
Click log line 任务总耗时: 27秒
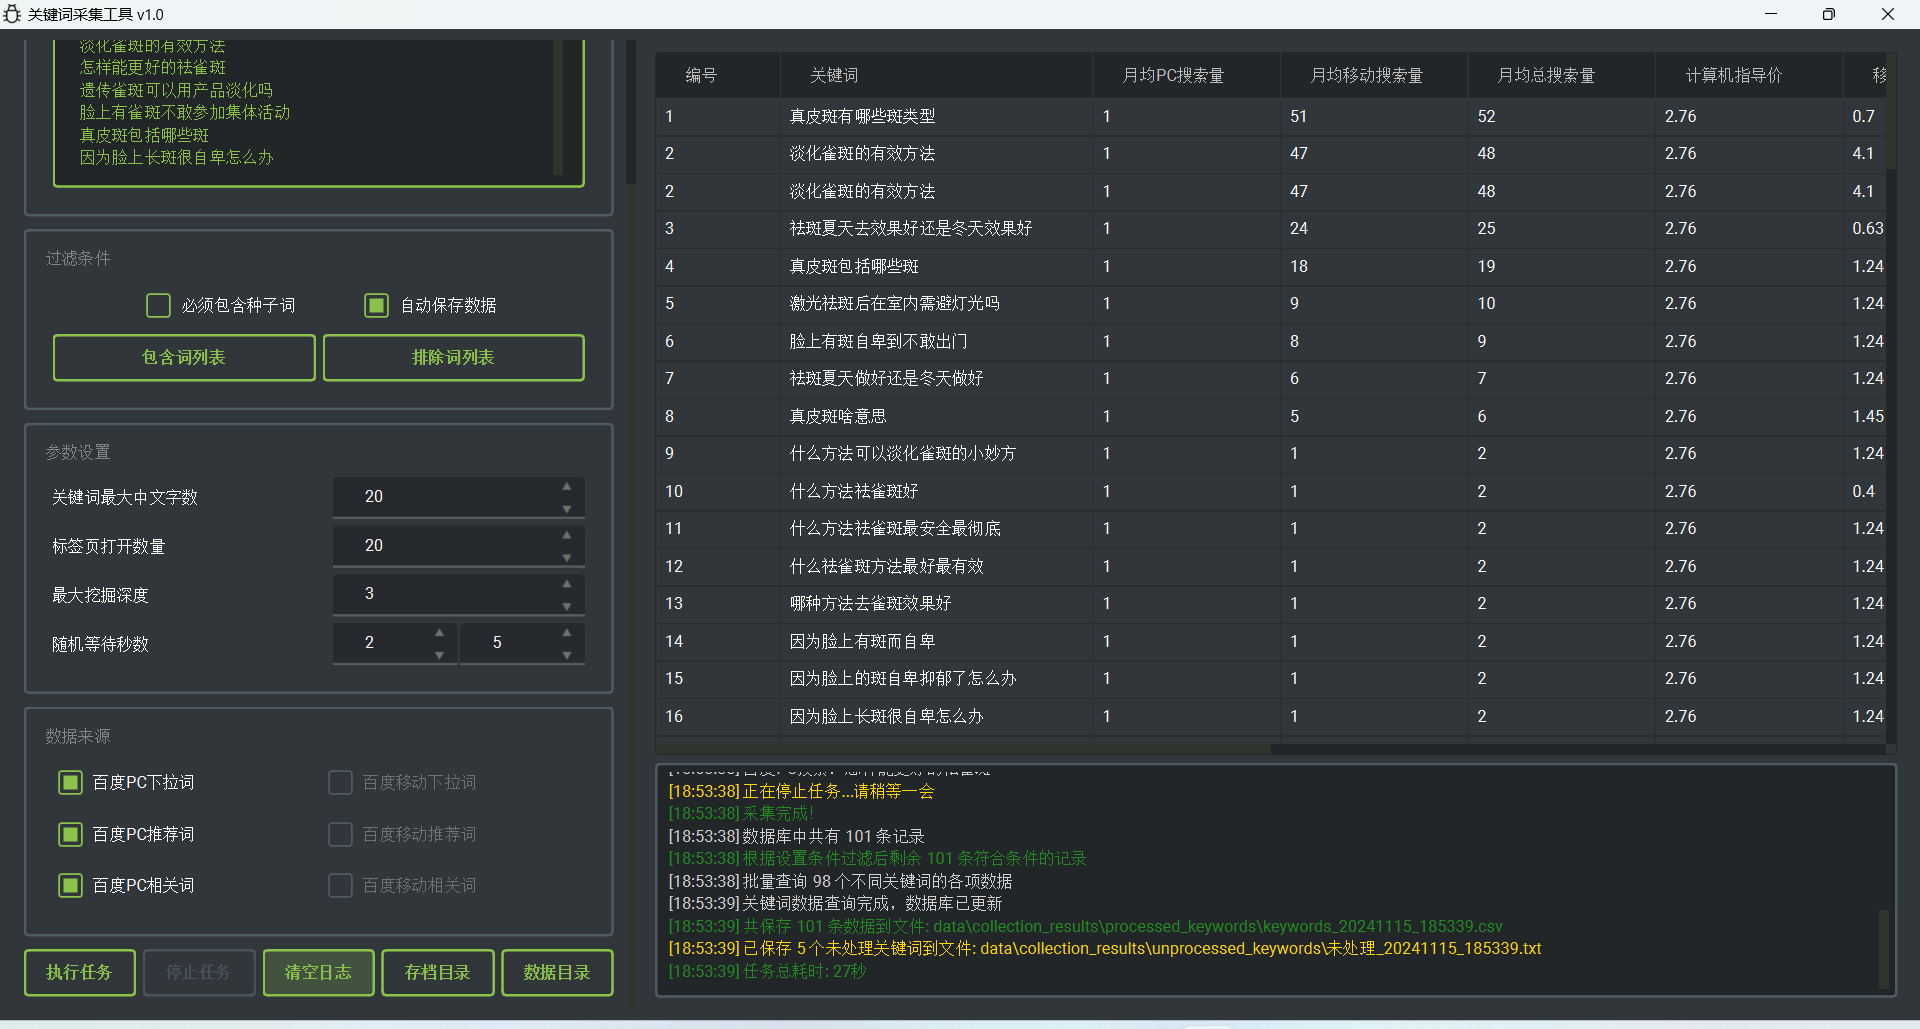(x=767, y=971)
